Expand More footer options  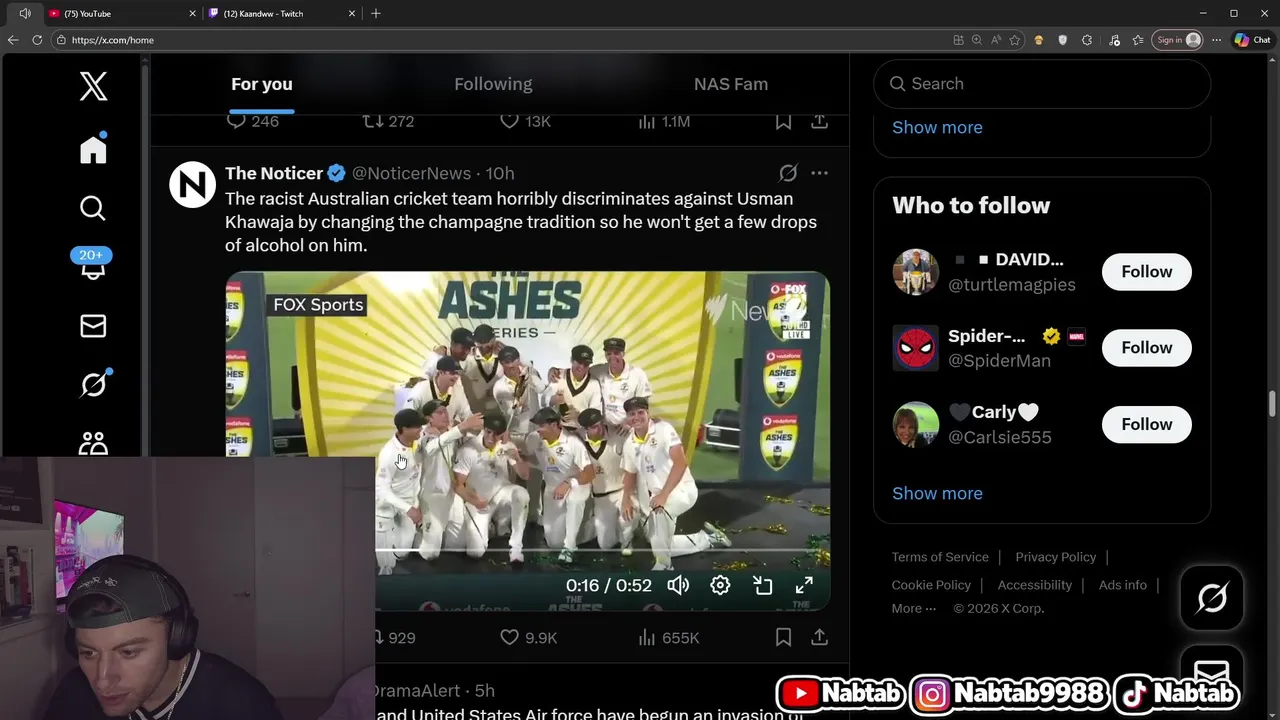(914, 608)
